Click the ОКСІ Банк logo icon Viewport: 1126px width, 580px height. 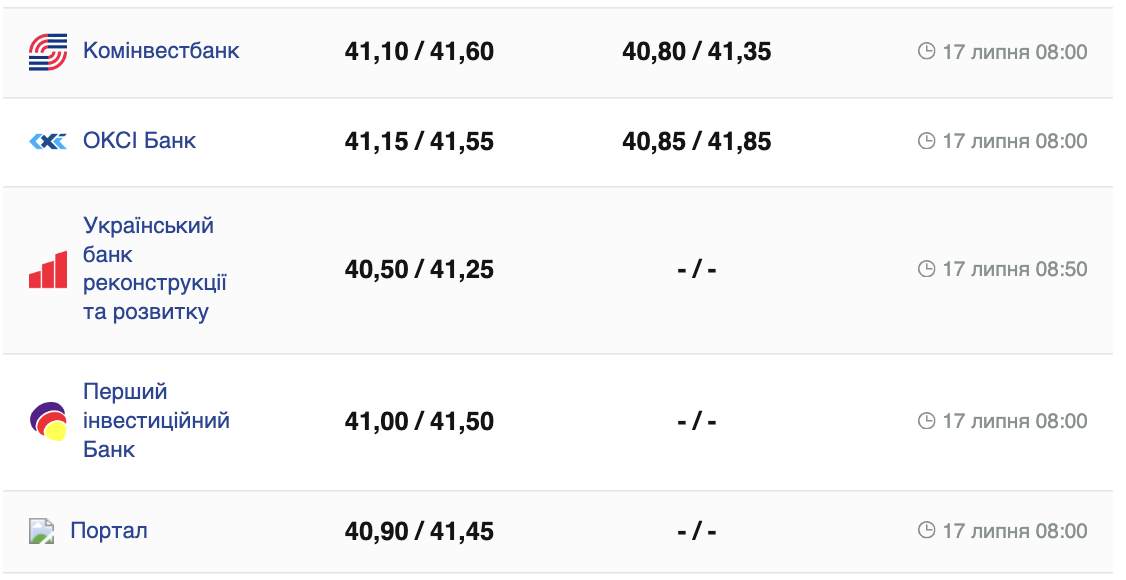[48, 141]
